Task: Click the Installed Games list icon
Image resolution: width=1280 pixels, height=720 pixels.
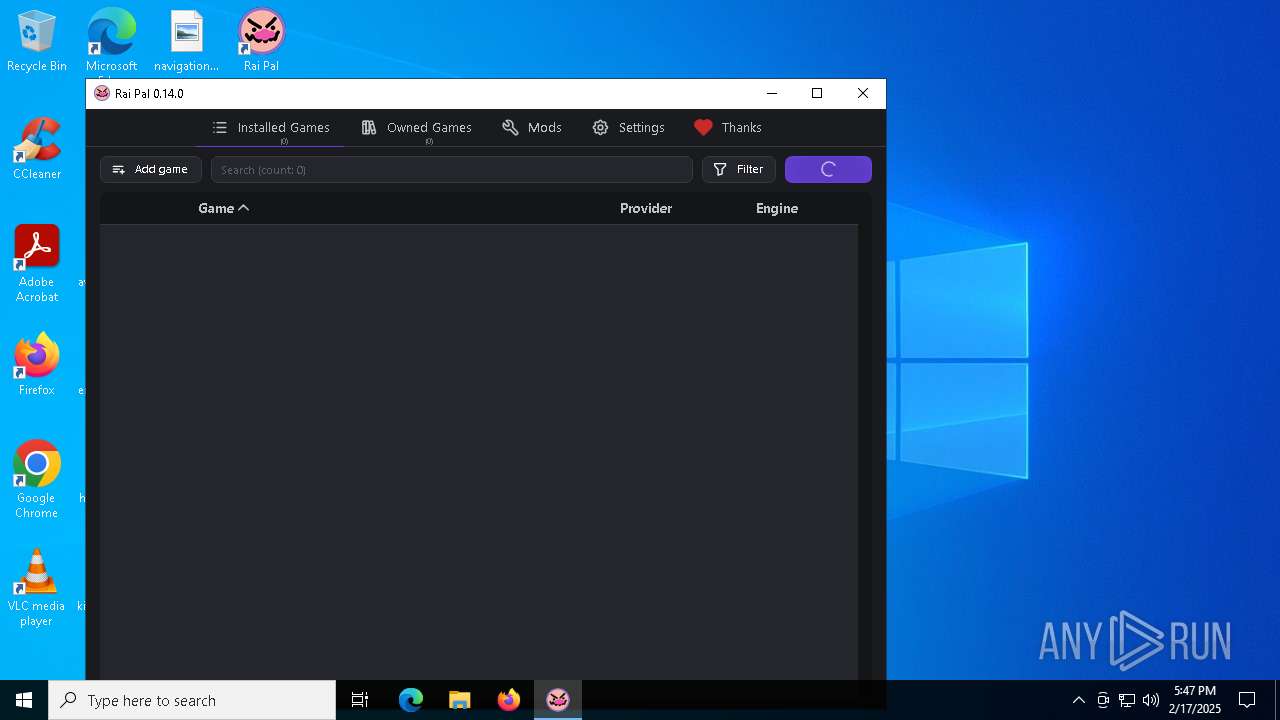Action: point(220,128)
